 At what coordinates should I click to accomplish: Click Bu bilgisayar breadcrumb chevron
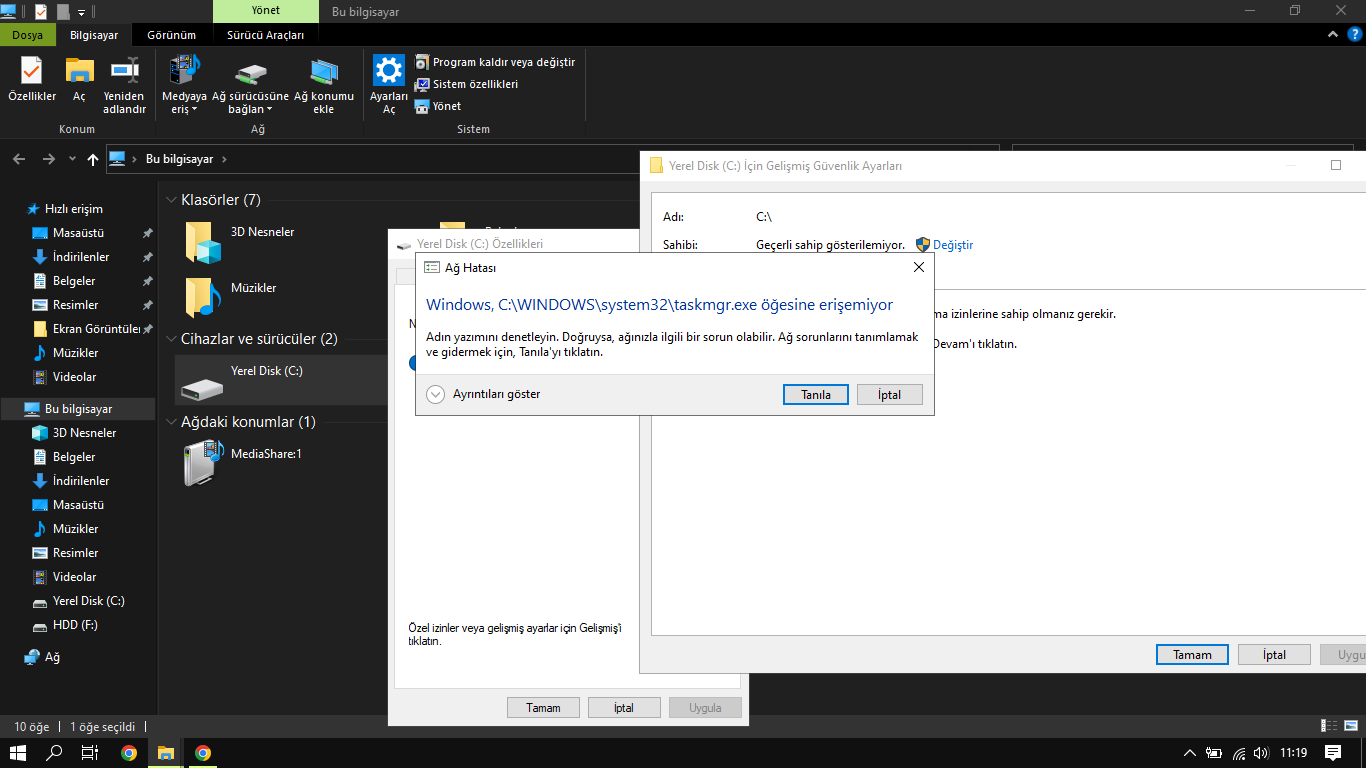(x=224, y=159)
